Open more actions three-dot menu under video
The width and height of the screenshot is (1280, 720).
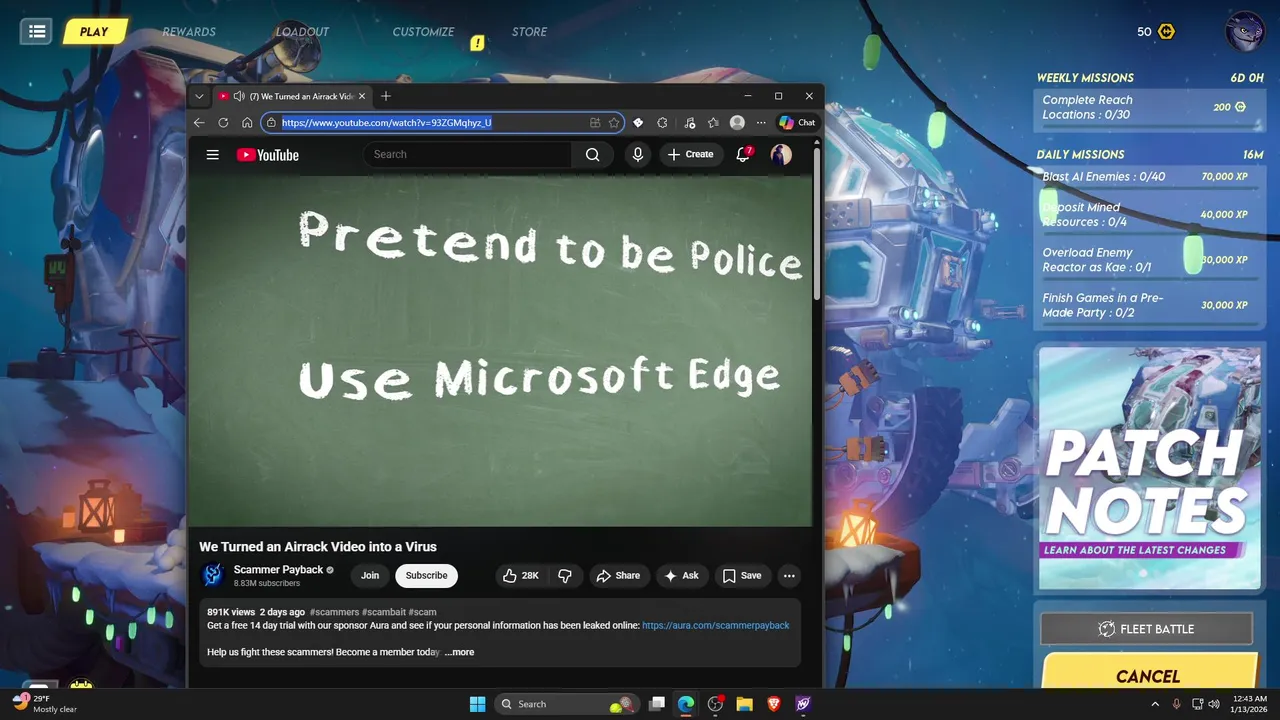pos(789,575)
